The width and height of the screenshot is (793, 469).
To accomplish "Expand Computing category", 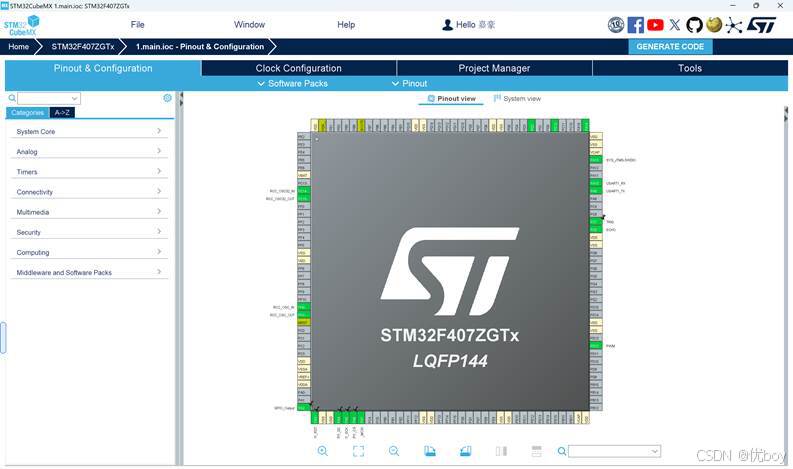I will tap(89, 252).
